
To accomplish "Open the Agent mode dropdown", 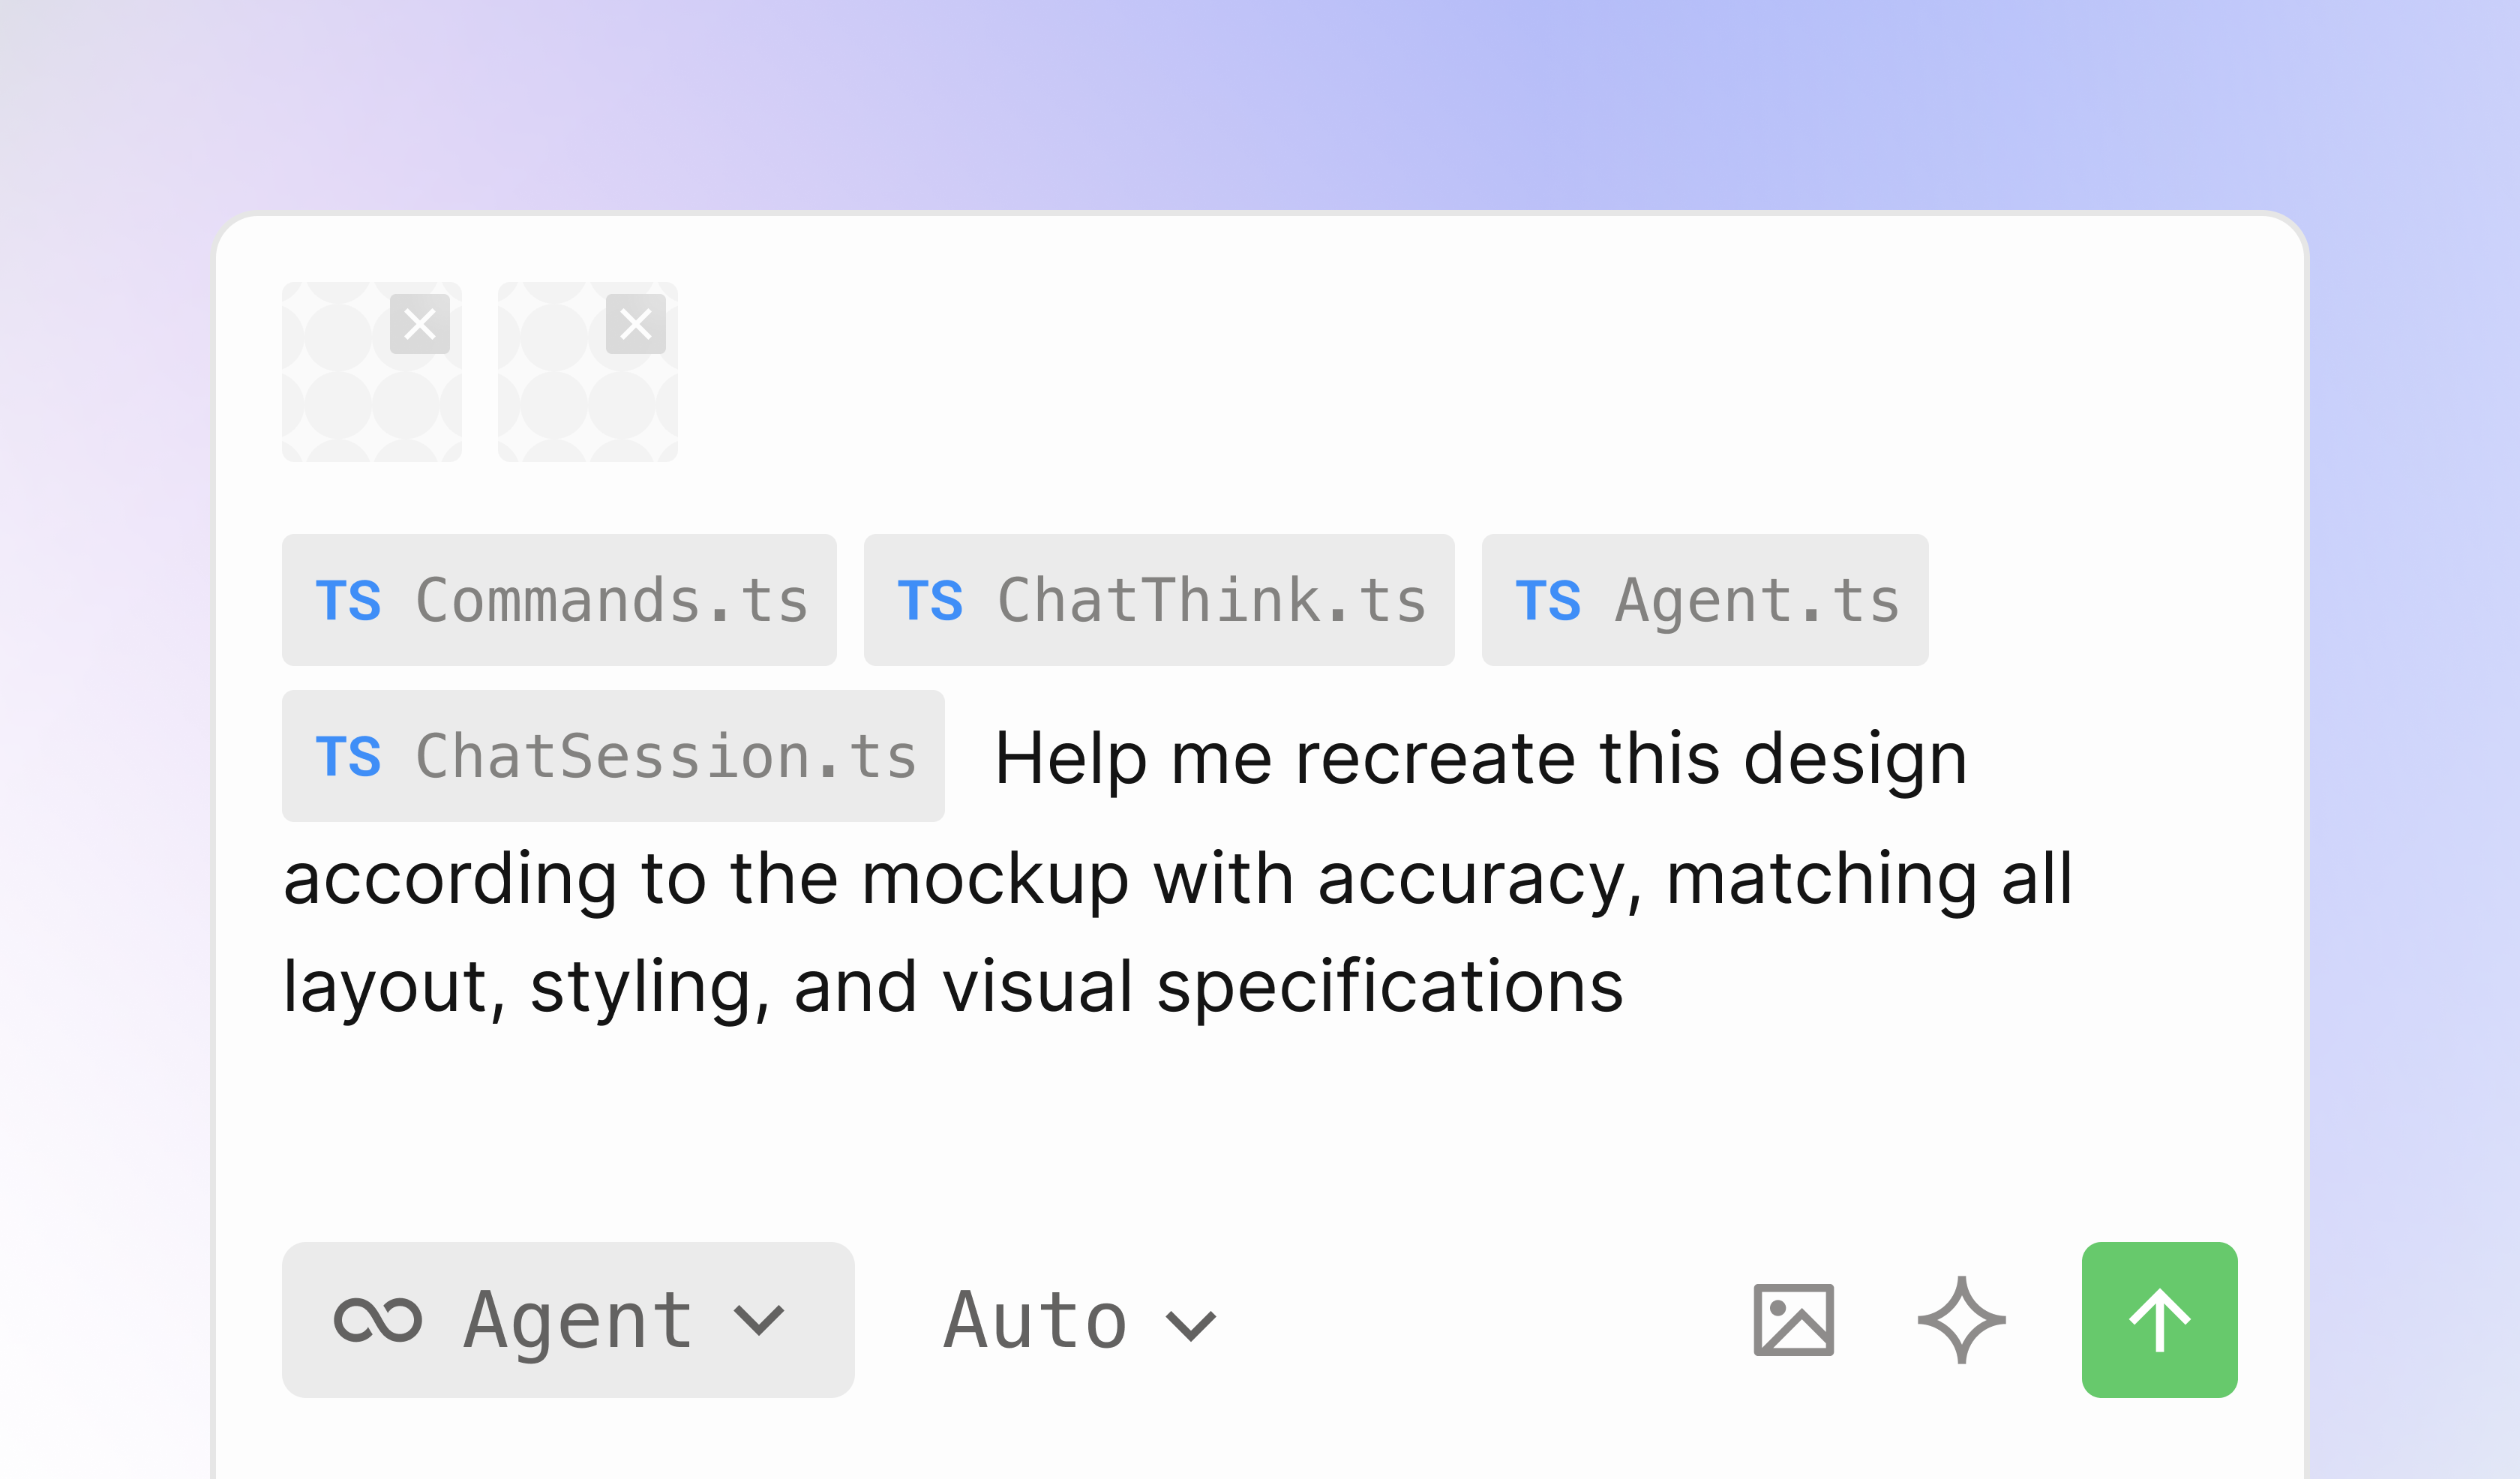I will click(568, 1320).
